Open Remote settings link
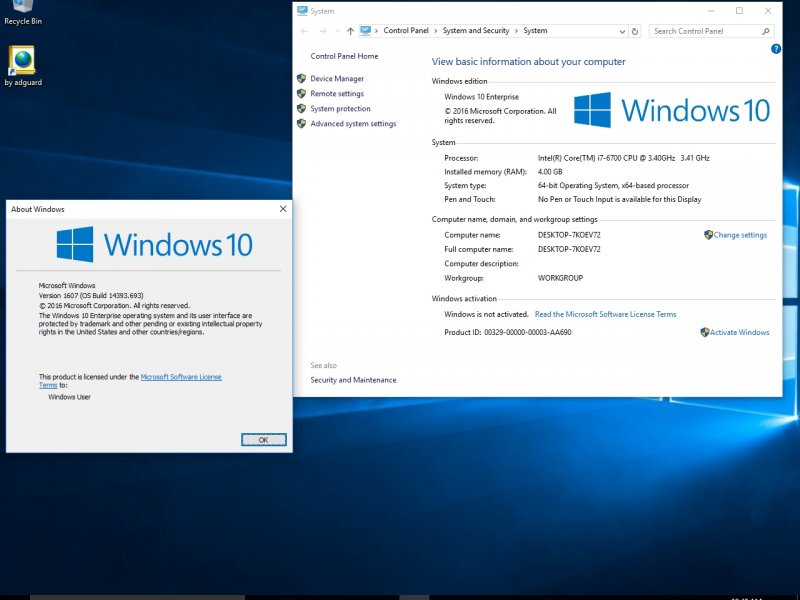 pos(337,94)
